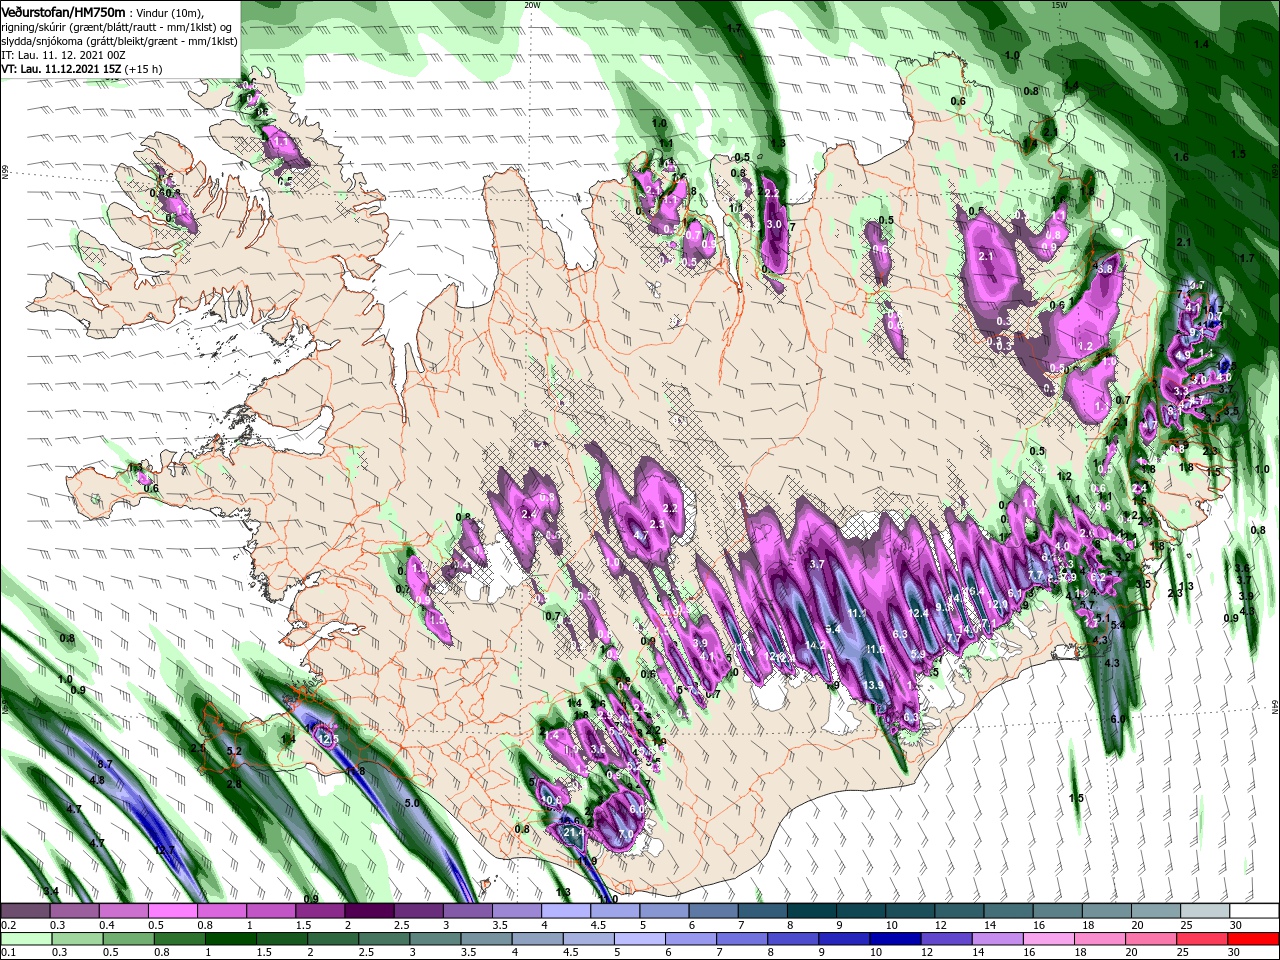Click the '20W' longitude label
Viewport: 1280px width, 960px height.
pyautogui.click(x=532, y=5)
